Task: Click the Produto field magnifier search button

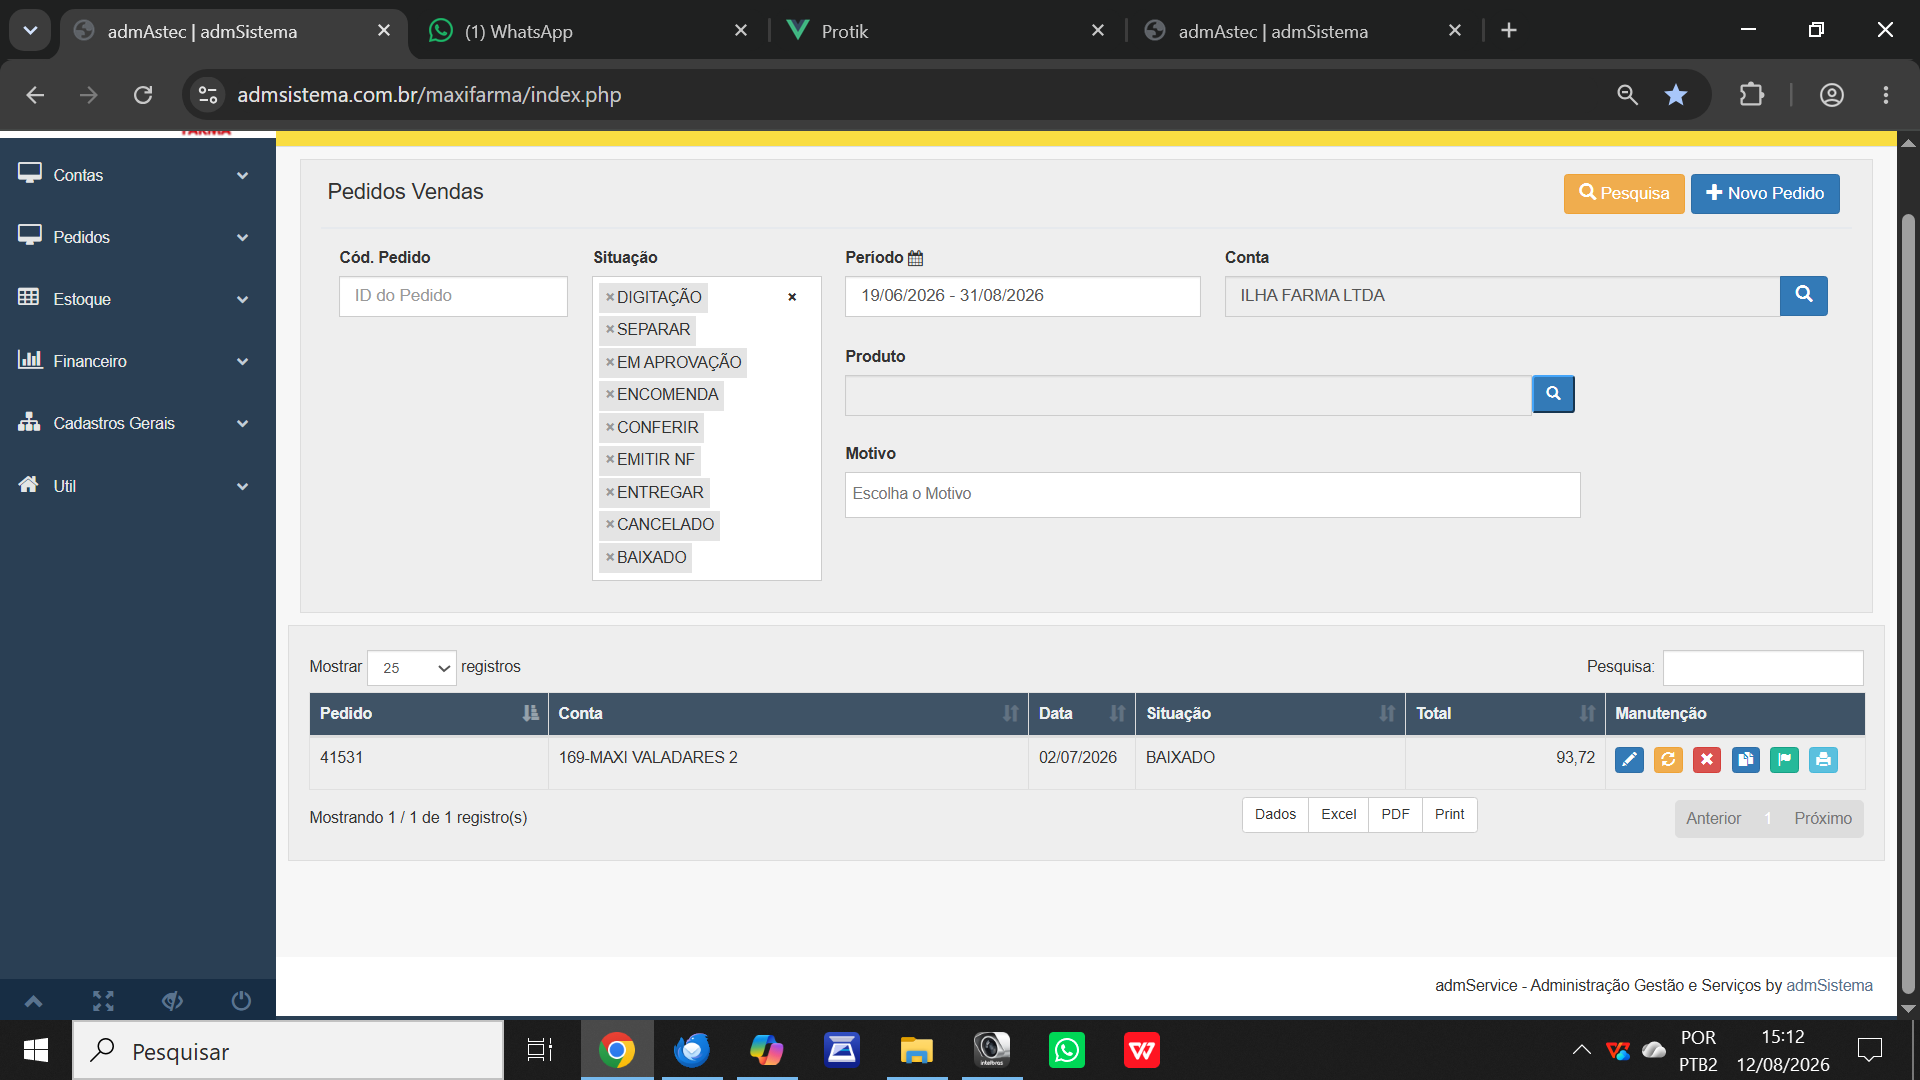Action: pos(1553,394)
